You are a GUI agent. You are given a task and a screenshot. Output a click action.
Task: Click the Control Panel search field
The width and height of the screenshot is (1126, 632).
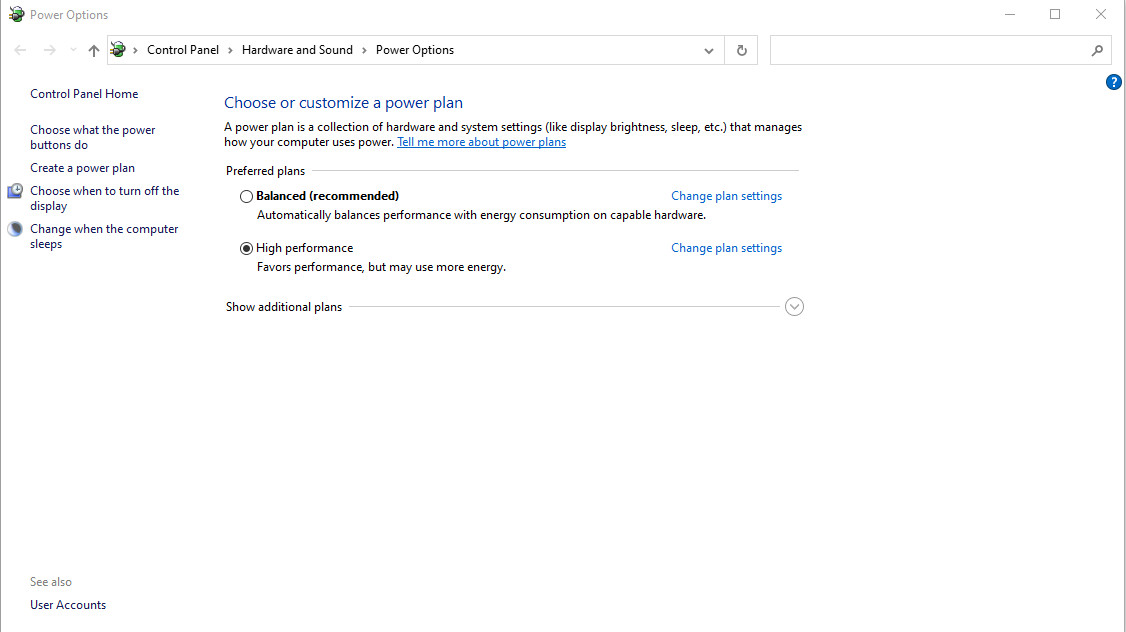[x=930, y=50]
